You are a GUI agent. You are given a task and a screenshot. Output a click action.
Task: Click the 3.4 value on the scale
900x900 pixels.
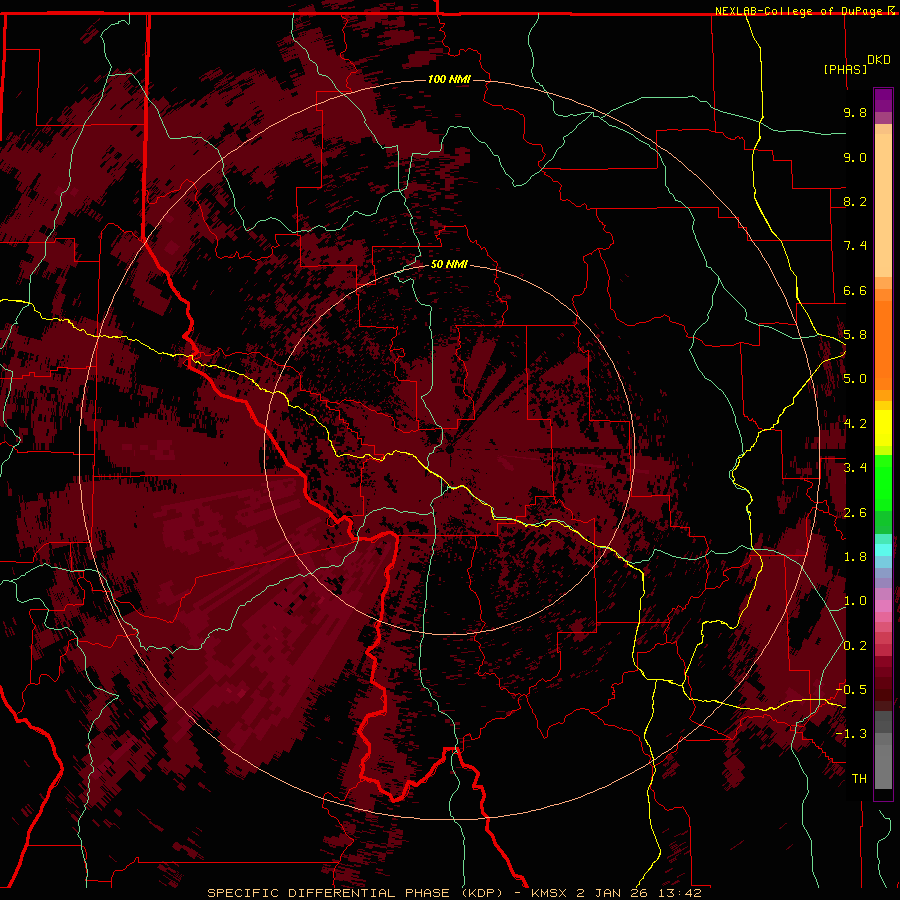[855, 468]
